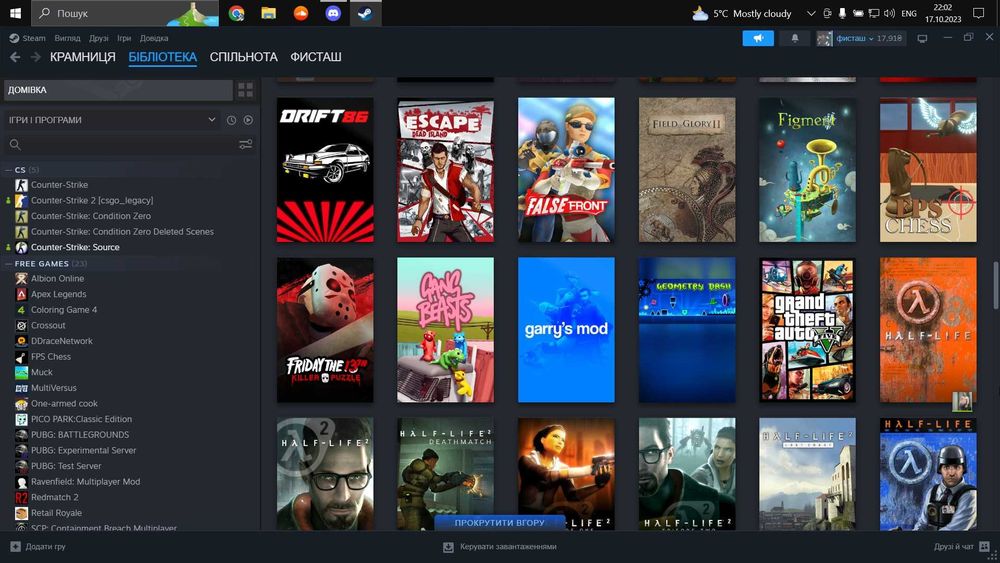Image resolution: width=1000 pixels, height=563 pixels.
Task: Click the Steam announcements megaphone button
Action: pos(758,38)
